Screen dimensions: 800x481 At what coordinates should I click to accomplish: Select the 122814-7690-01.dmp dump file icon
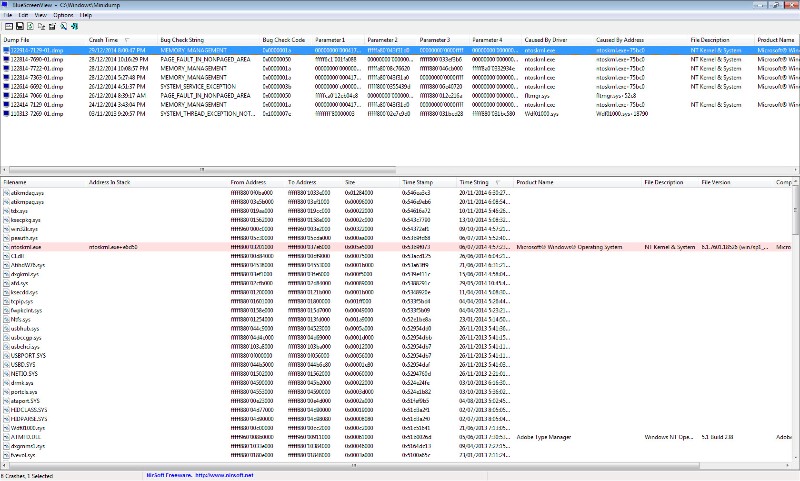pos(6,58)
